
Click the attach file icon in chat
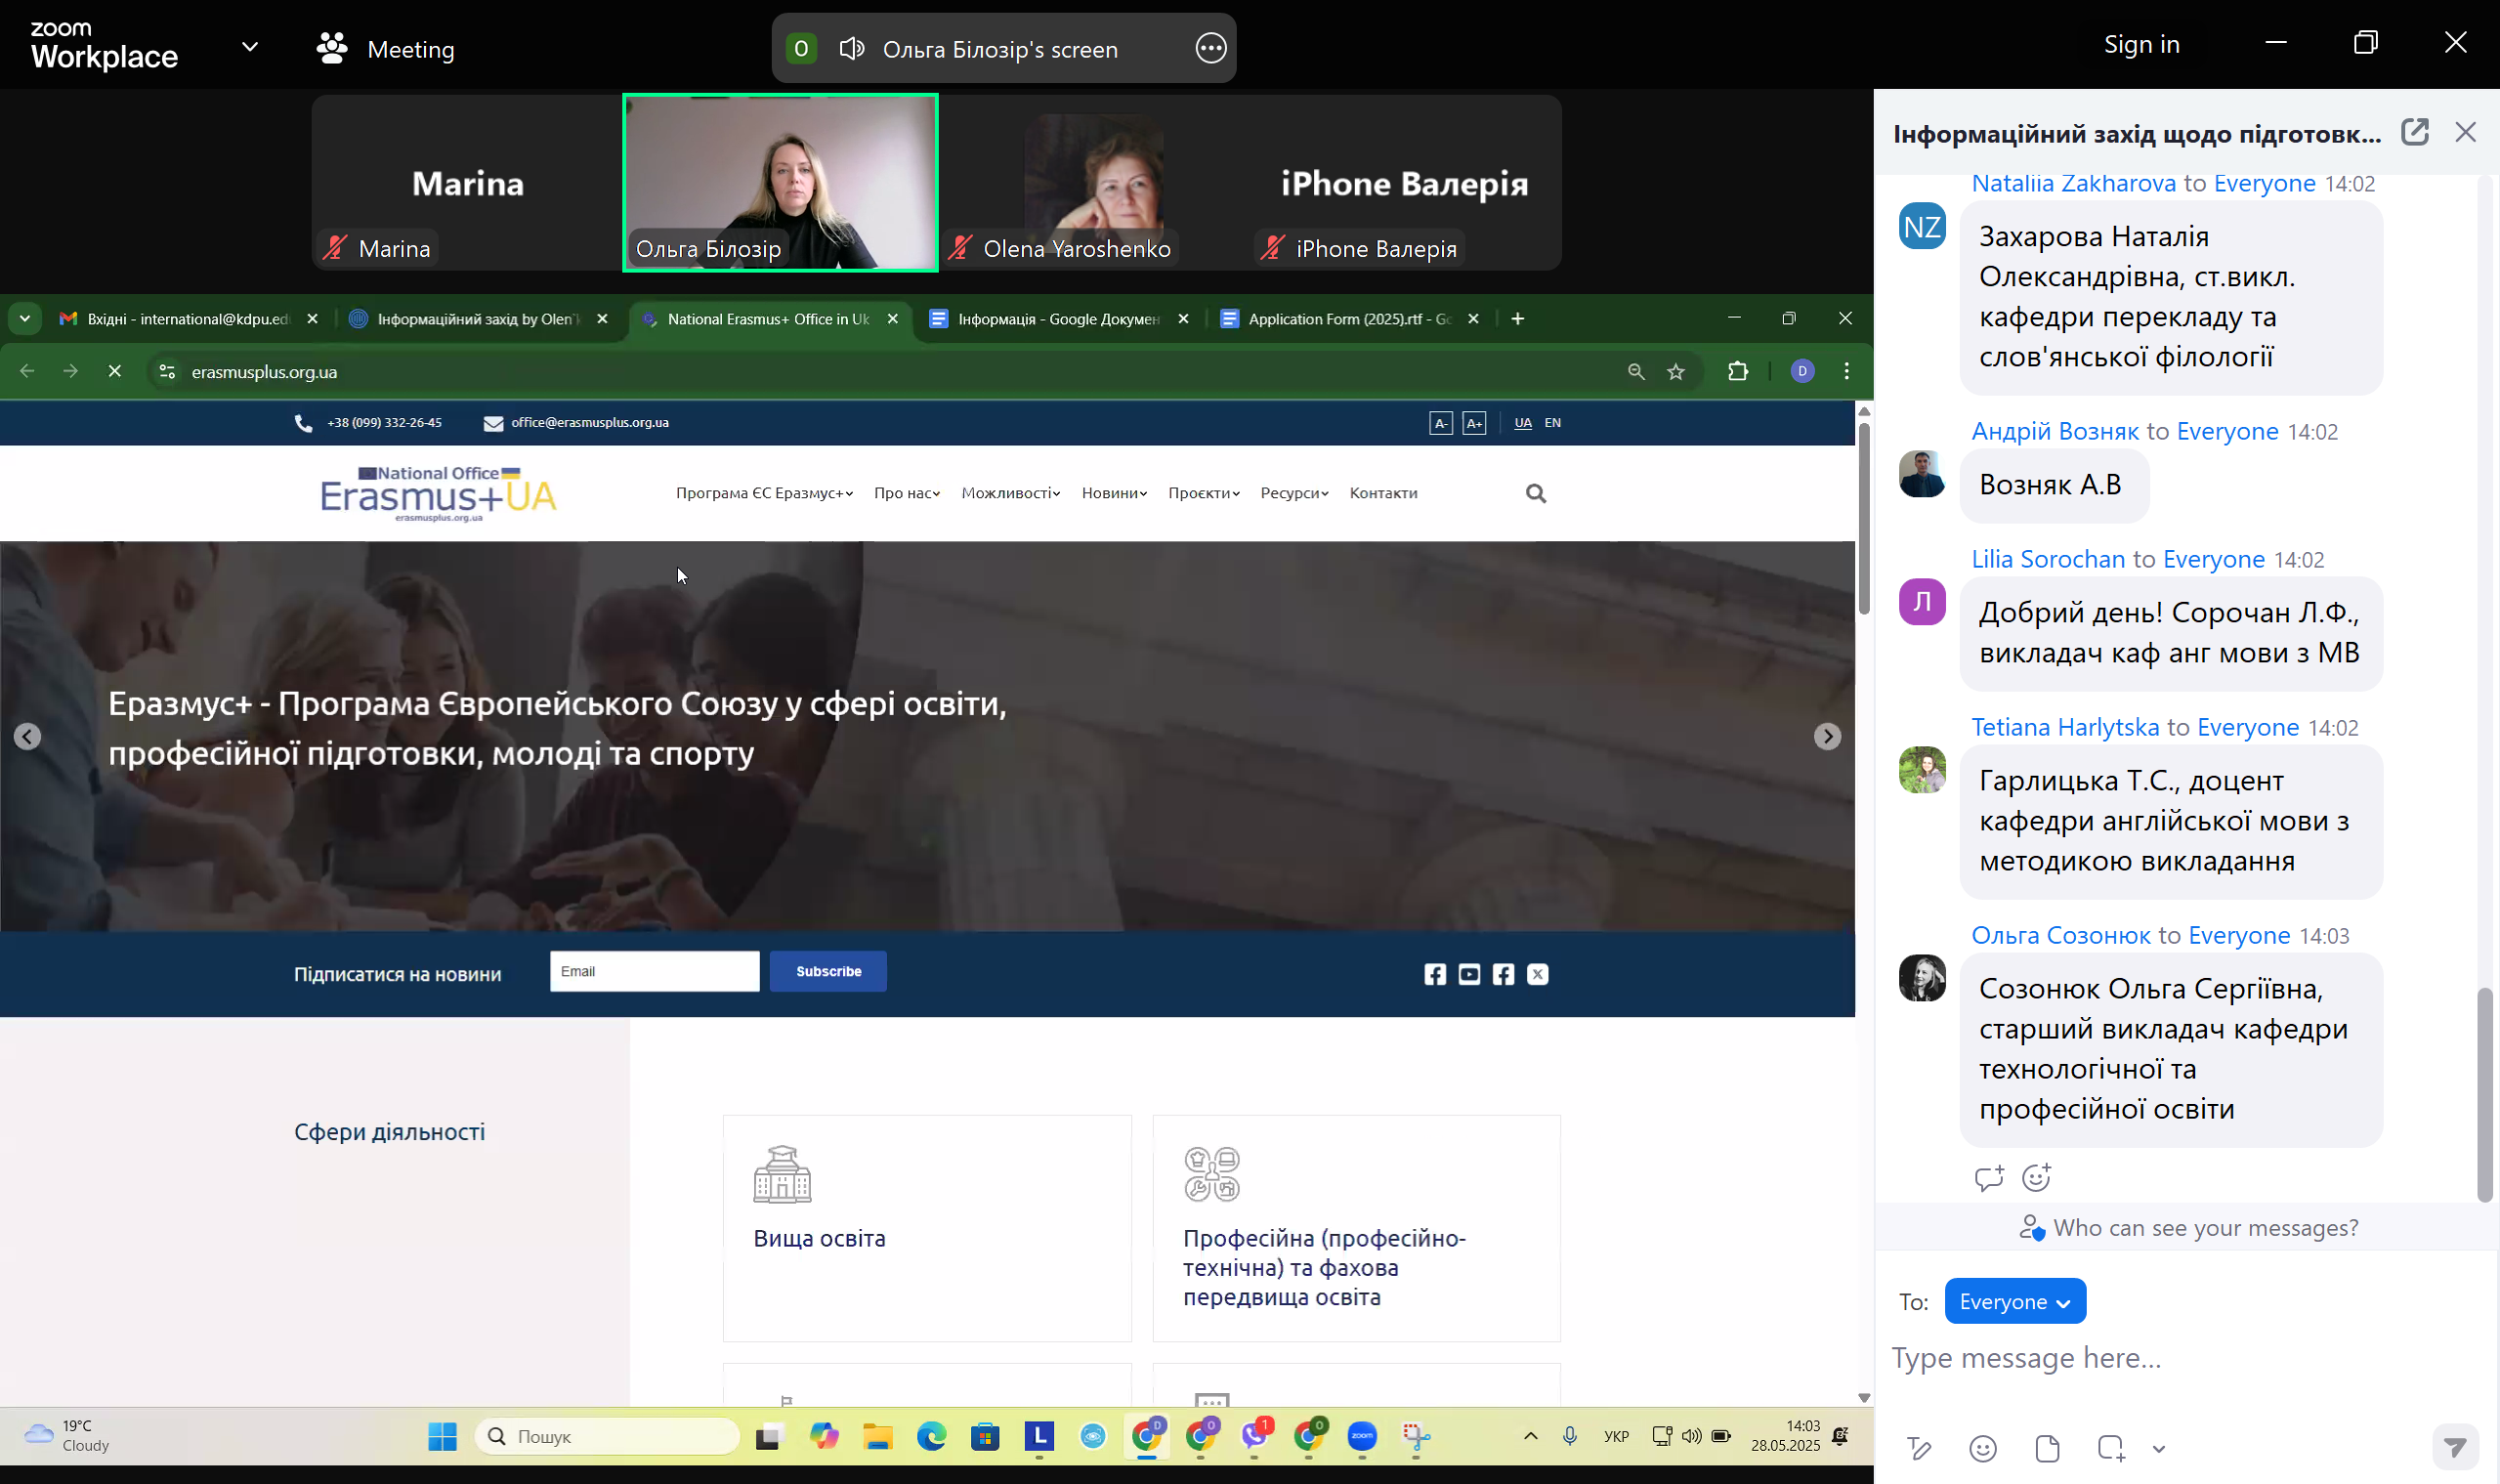click(x=2046, y=1448)
